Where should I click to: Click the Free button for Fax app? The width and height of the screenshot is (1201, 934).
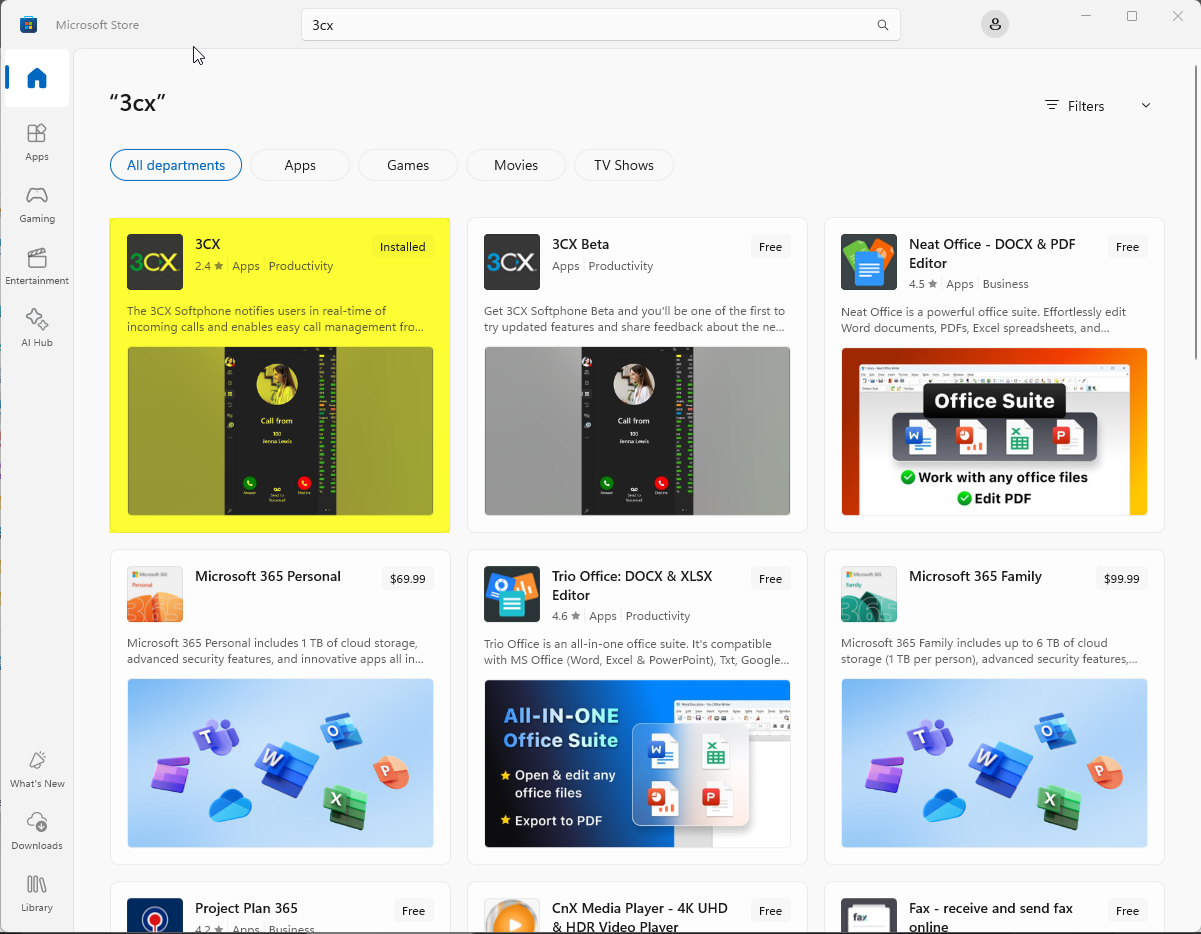click(x=1127, y=911)
